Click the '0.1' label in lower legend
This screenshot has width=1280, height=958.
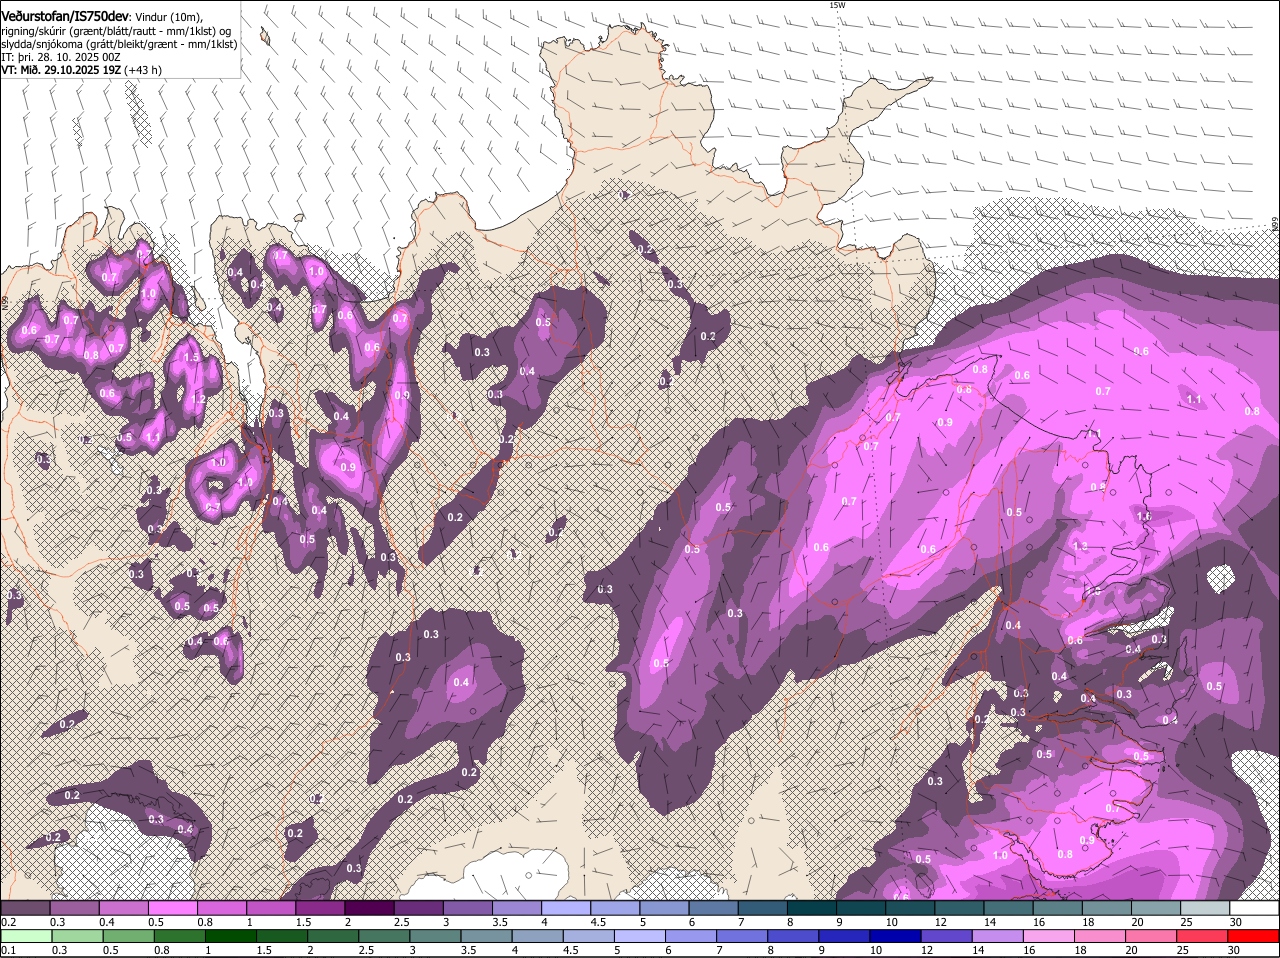coord(8,950)
